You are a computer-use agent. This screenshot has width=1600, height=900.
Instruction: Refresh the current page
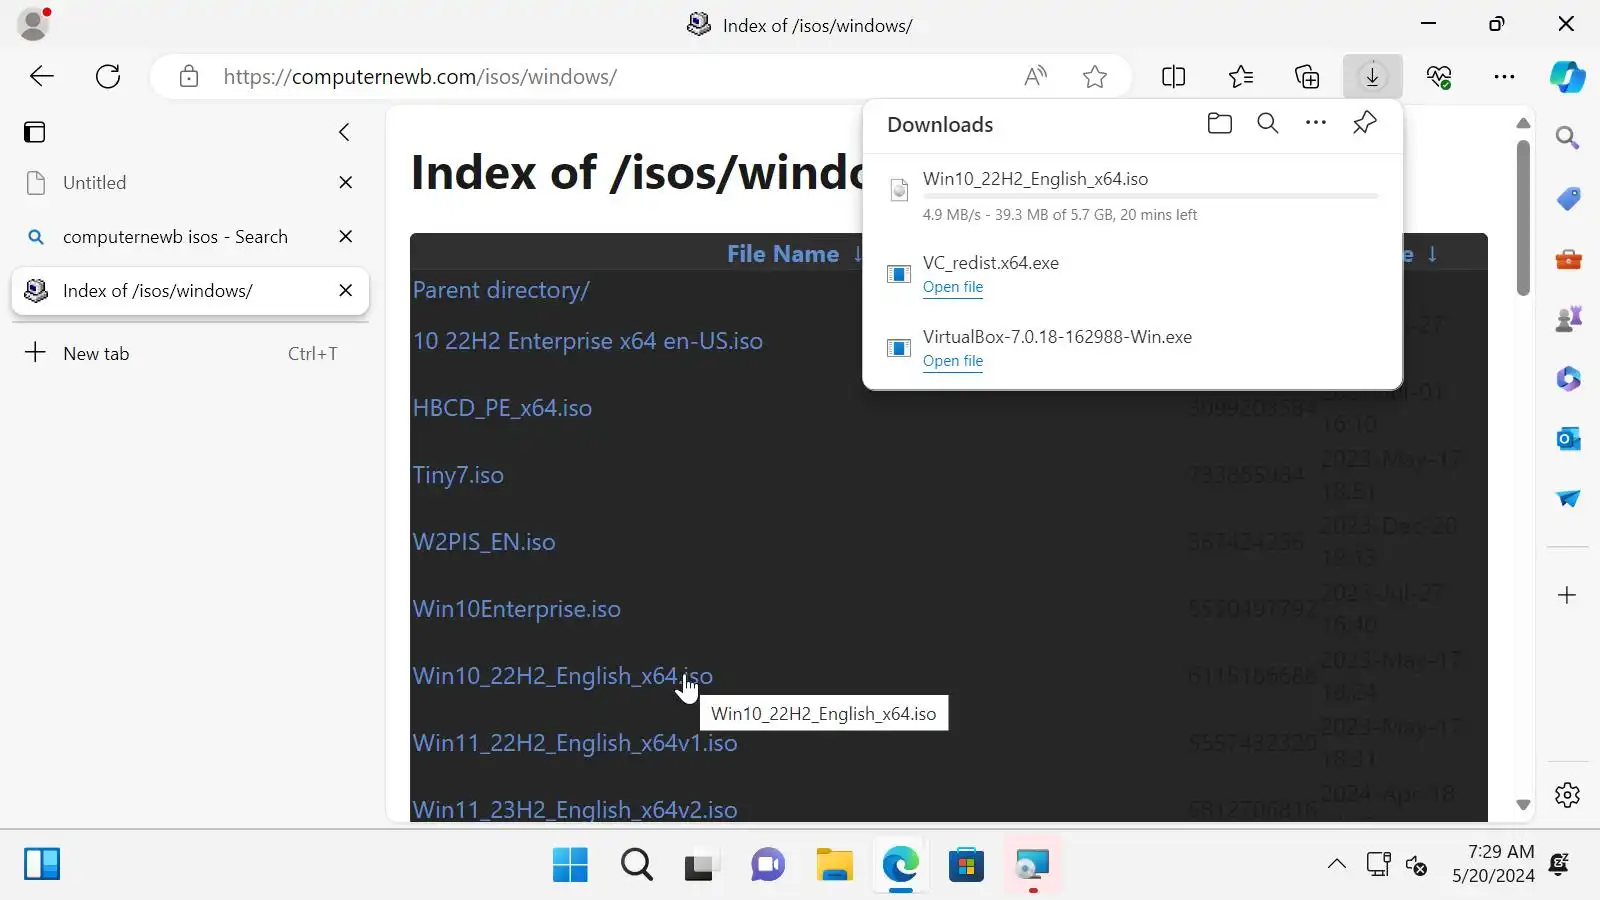[x=108, y=76]
